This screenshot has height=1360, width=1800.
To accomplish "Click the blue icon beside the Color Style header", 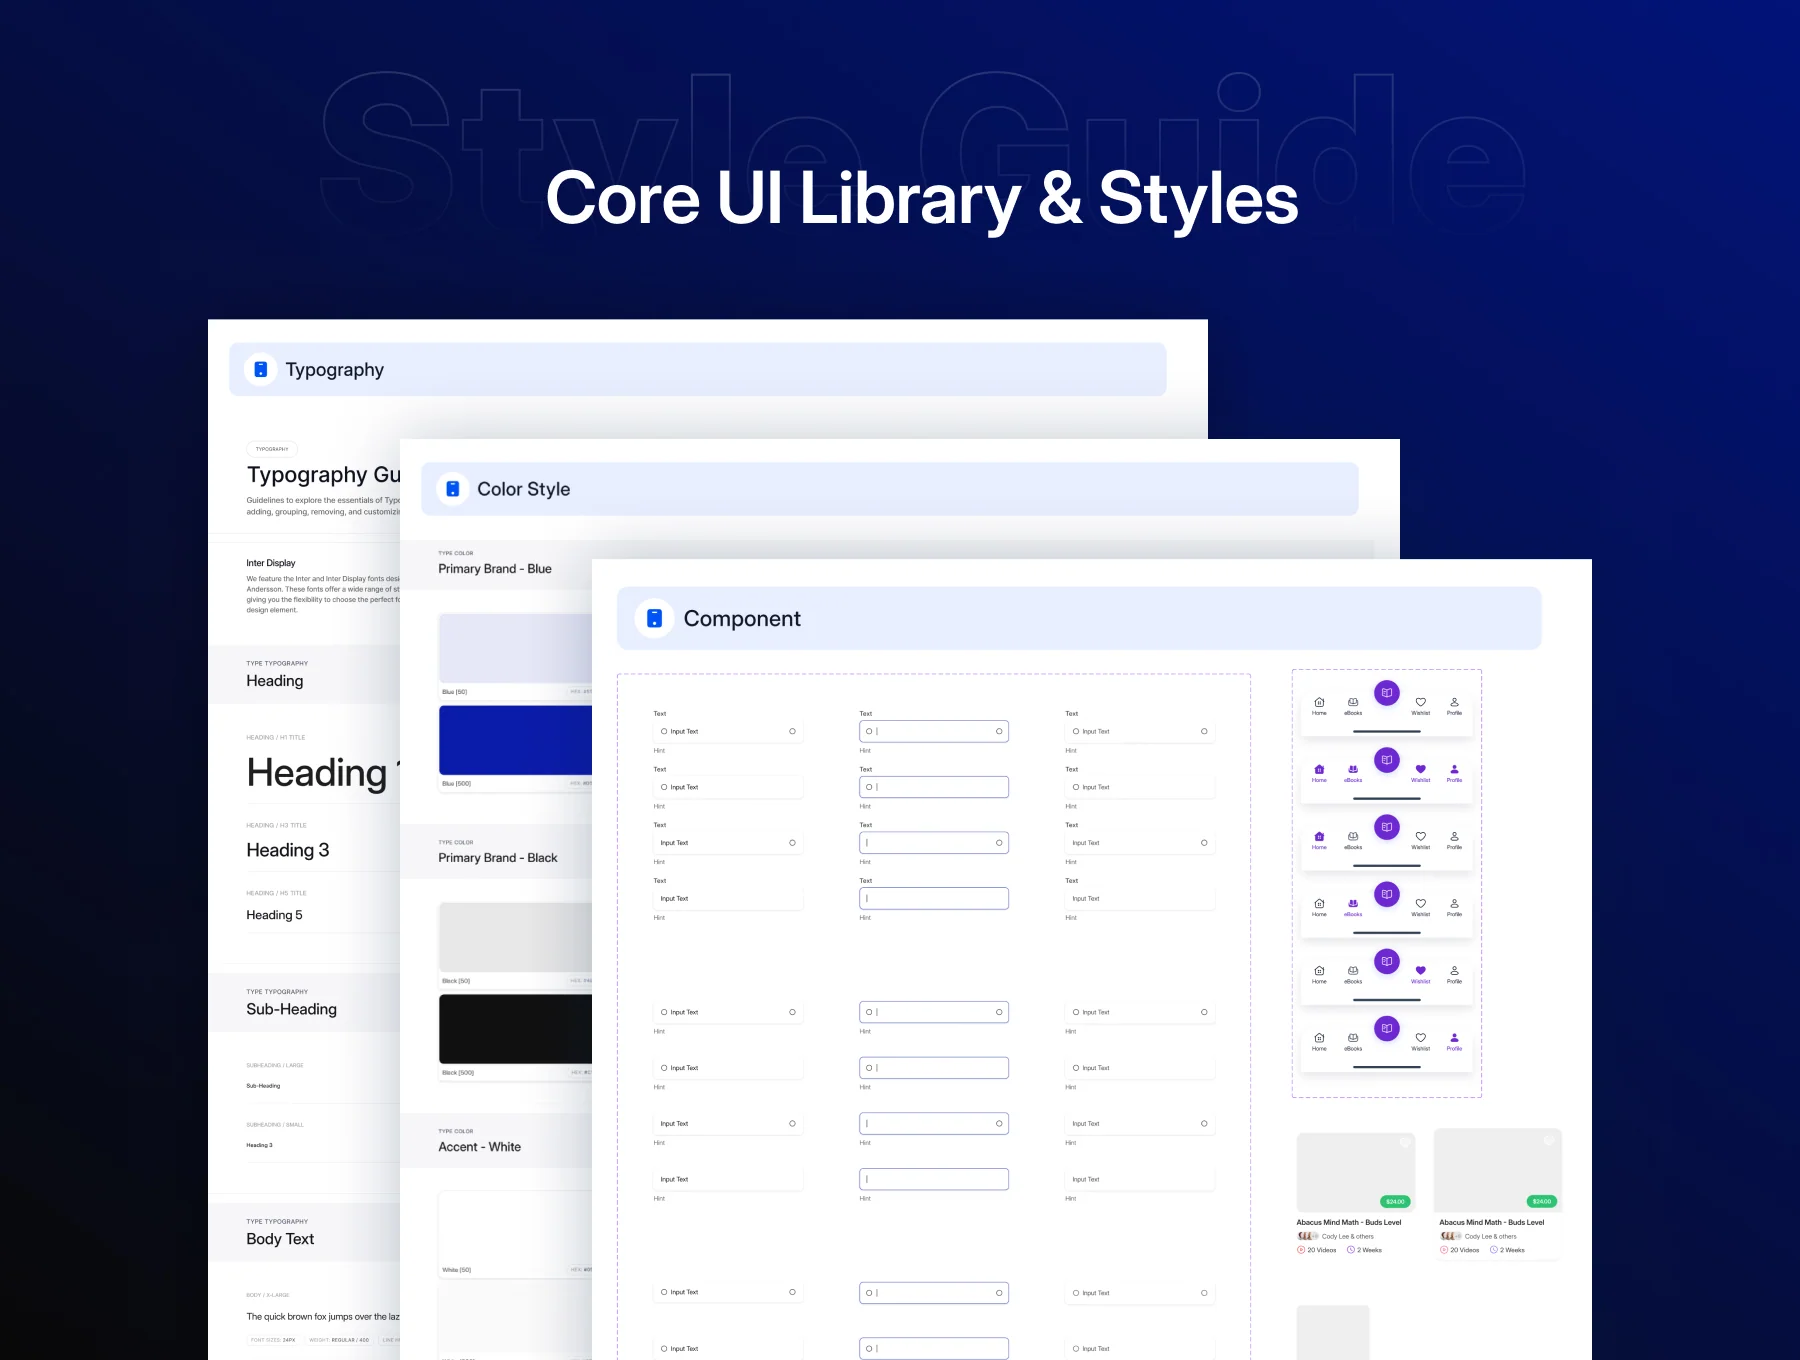I will point(453,489).
